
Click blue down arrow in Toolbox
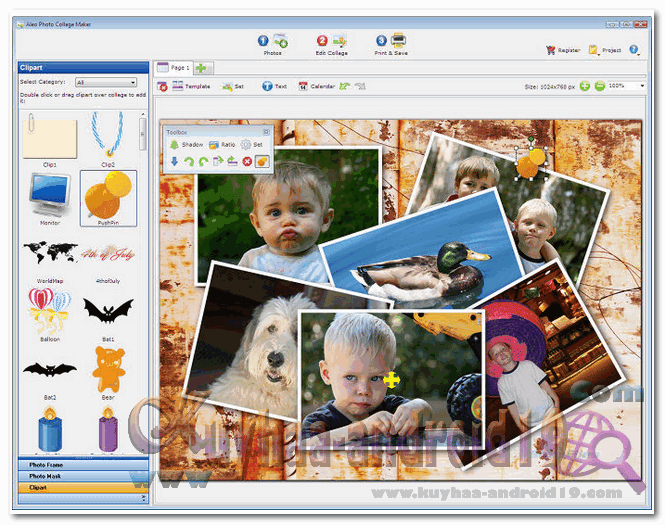(174, 162)
